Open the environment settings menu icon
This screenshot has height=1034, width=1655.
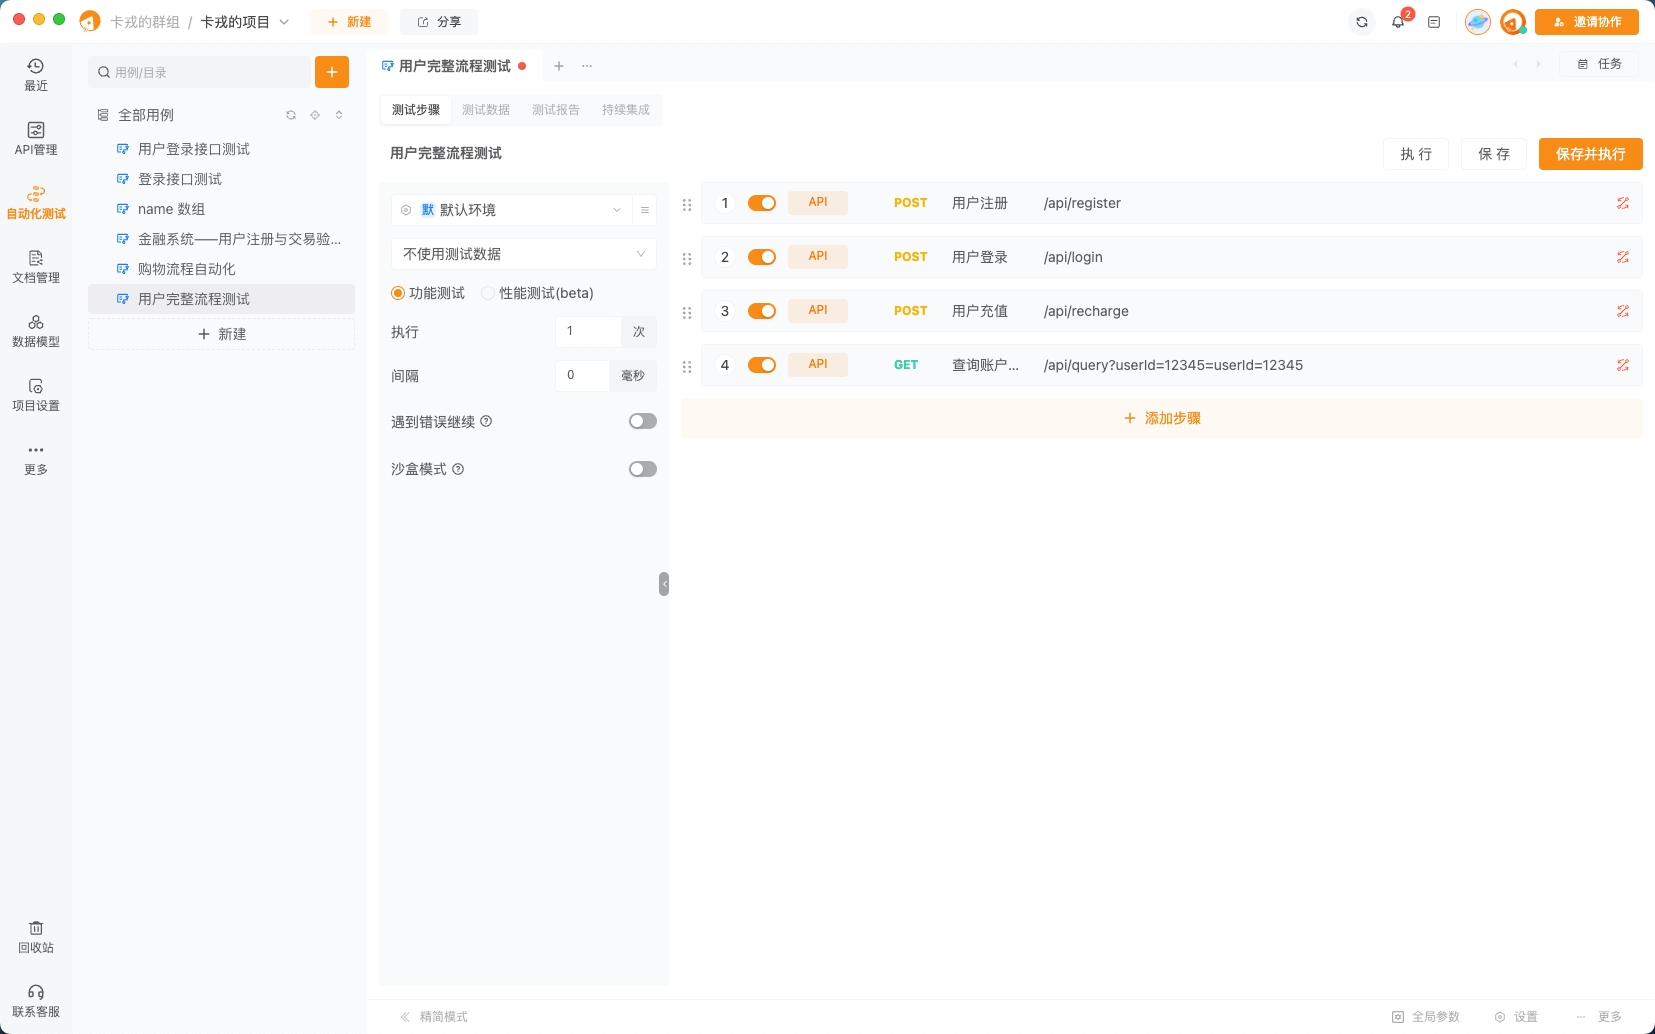click(645, 210)
